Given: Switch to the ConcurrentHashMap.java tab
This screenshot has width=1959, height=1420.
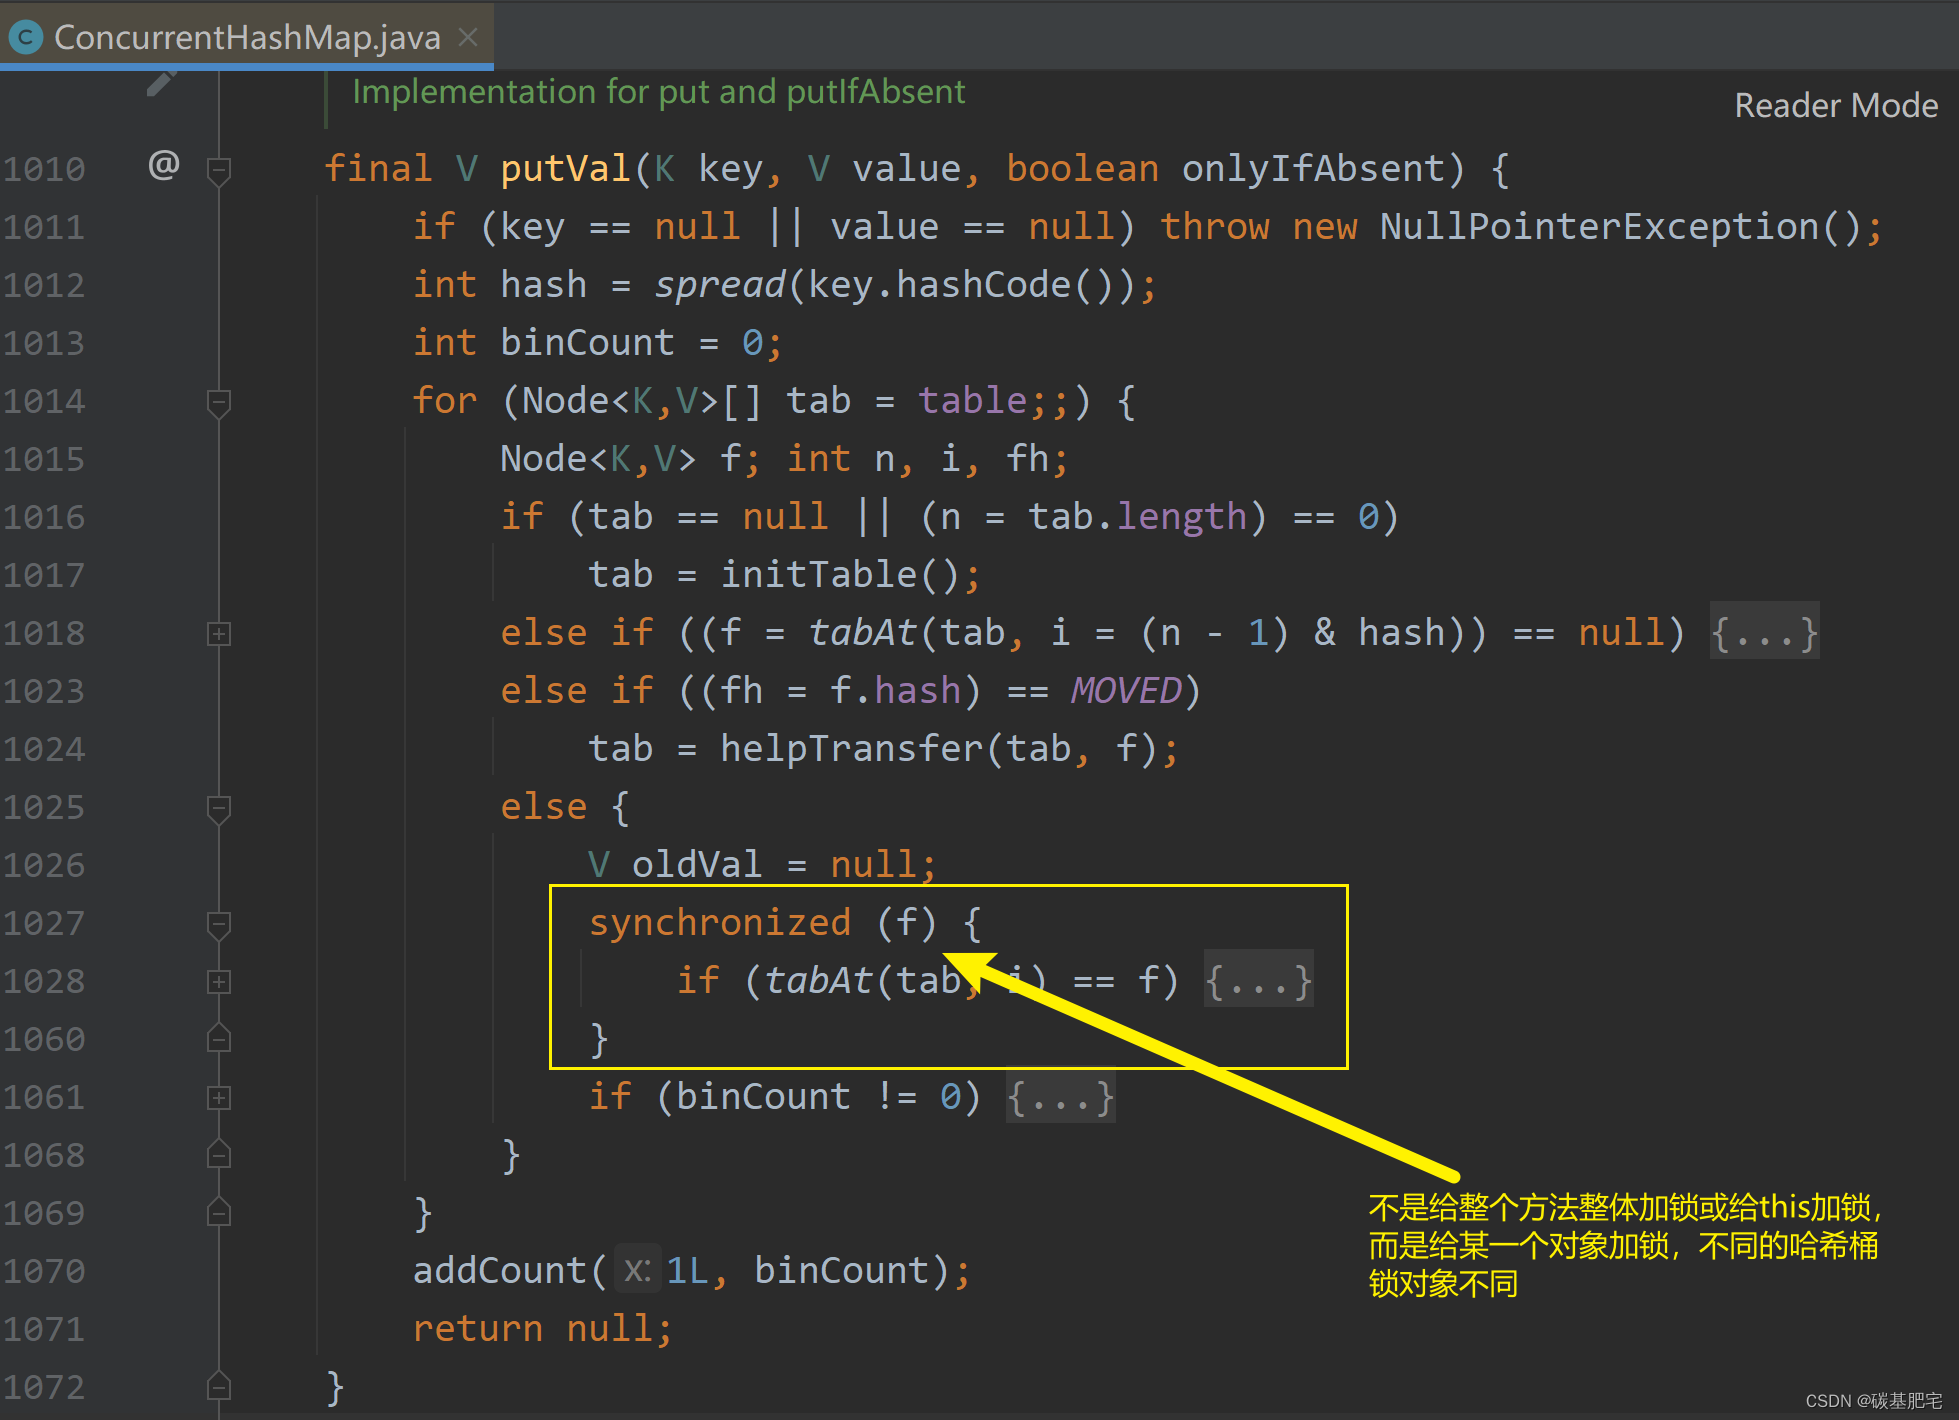Looking at the screenshot, I should coord(246,38).
